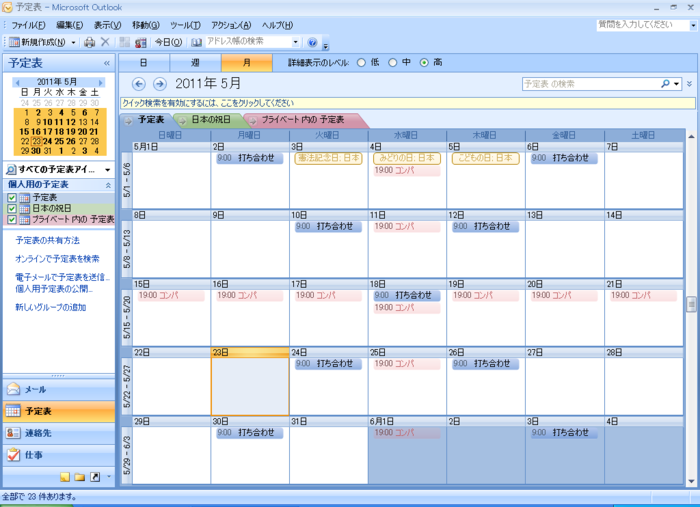Select the 日本の祝日 calendar tab

click(x=211, y=120)
